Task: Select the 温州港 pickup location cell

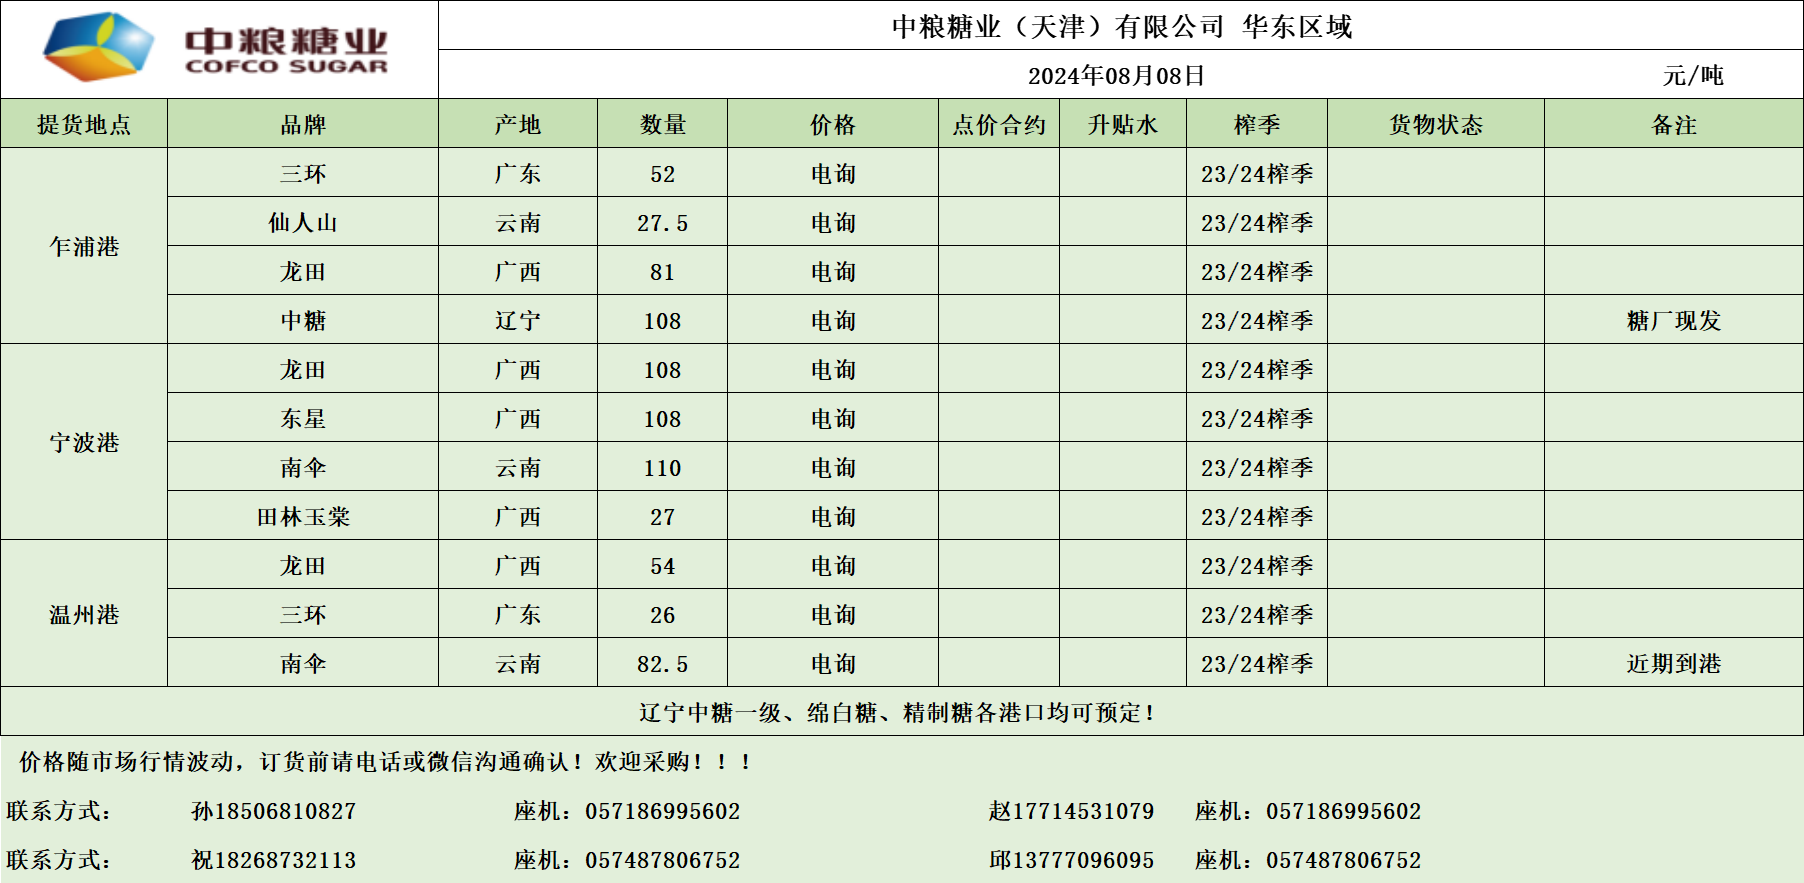Action: [x=84, y=615]
